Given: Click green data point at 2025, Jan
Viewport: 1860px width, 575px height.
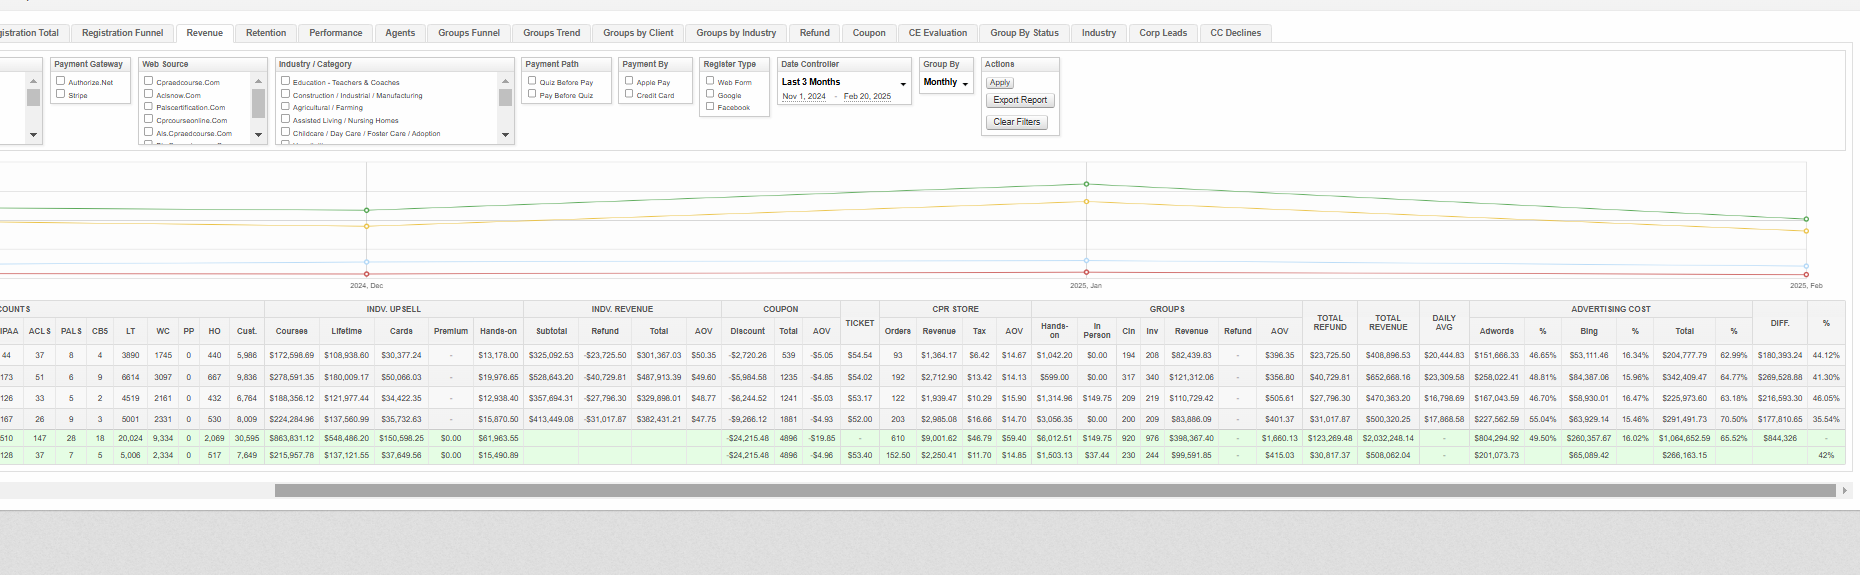Looking at the screenshot, I should coord(1086,184).
